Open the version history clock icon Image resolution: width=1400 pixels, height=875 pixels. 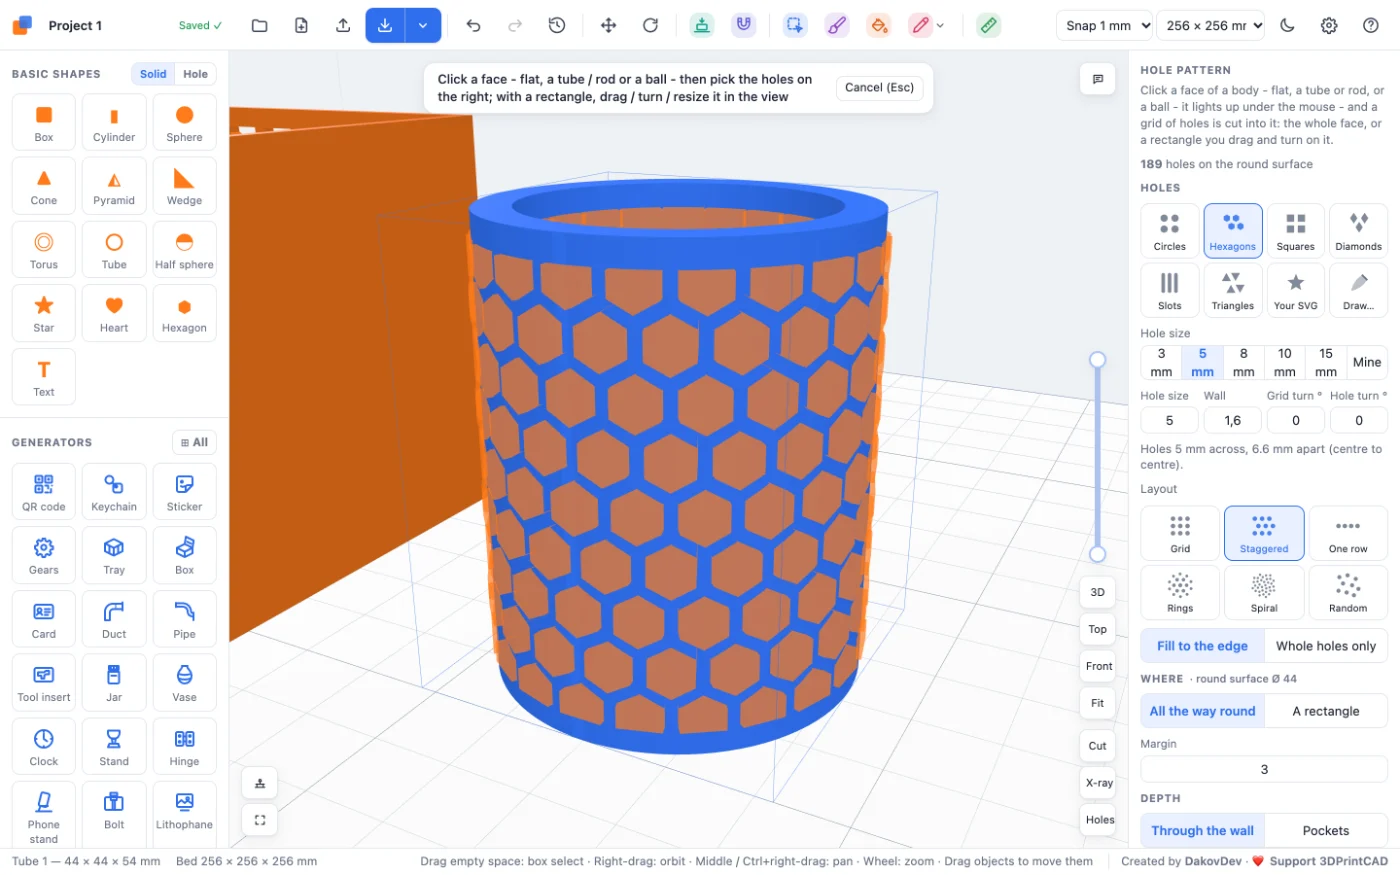tap(557, 26)
